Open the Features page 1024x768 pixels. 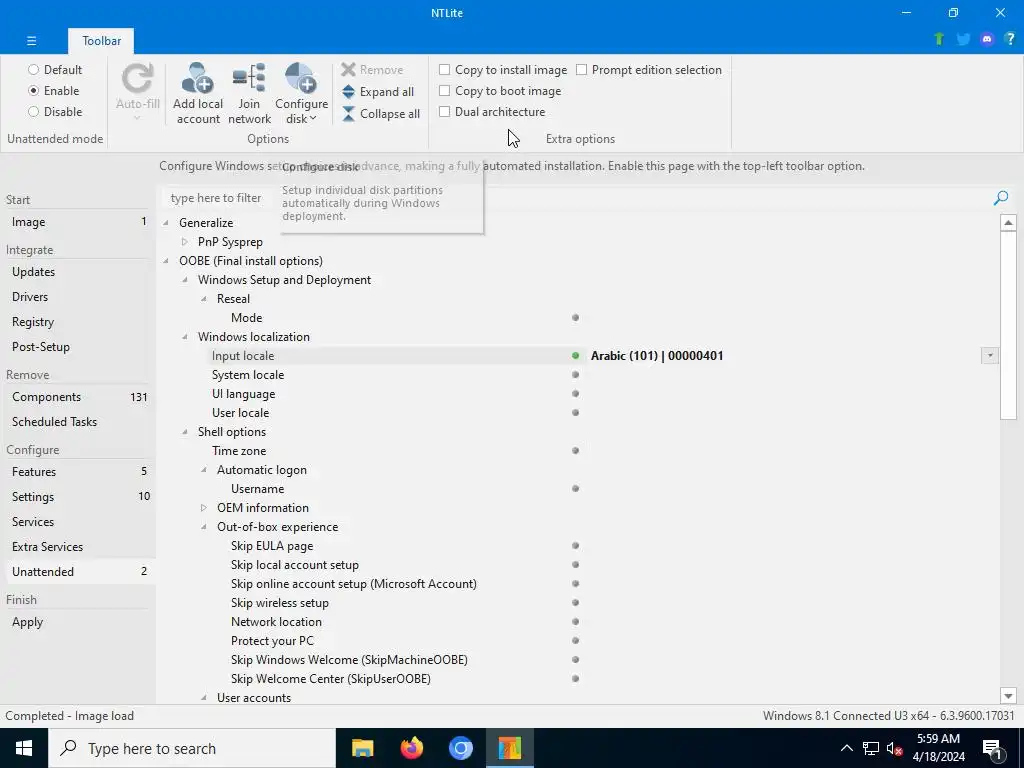(x=78, y=472)
